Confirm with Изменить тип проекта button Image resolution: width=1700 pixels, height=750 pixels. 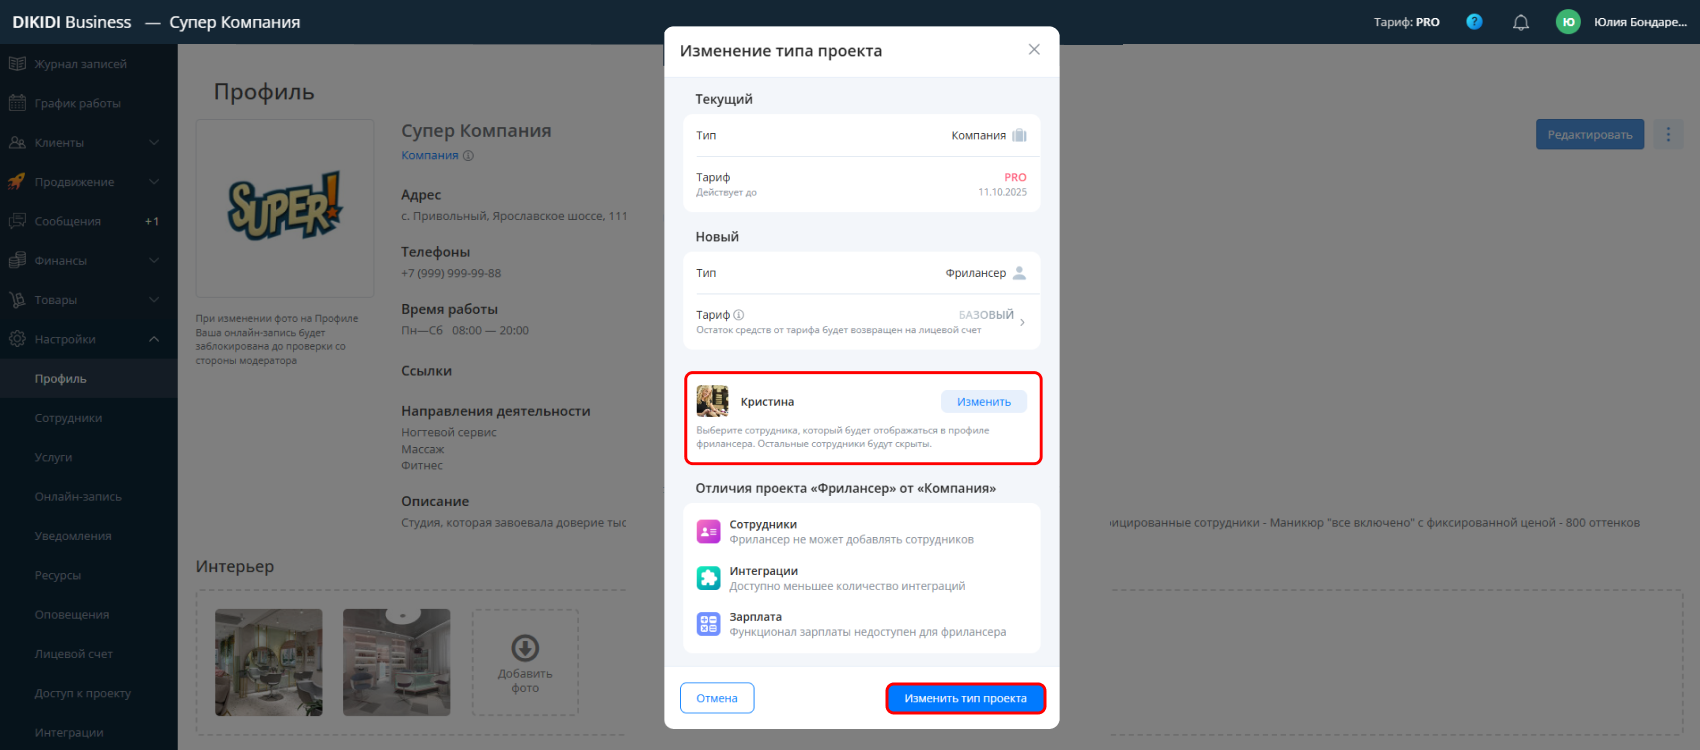point(965,698)
